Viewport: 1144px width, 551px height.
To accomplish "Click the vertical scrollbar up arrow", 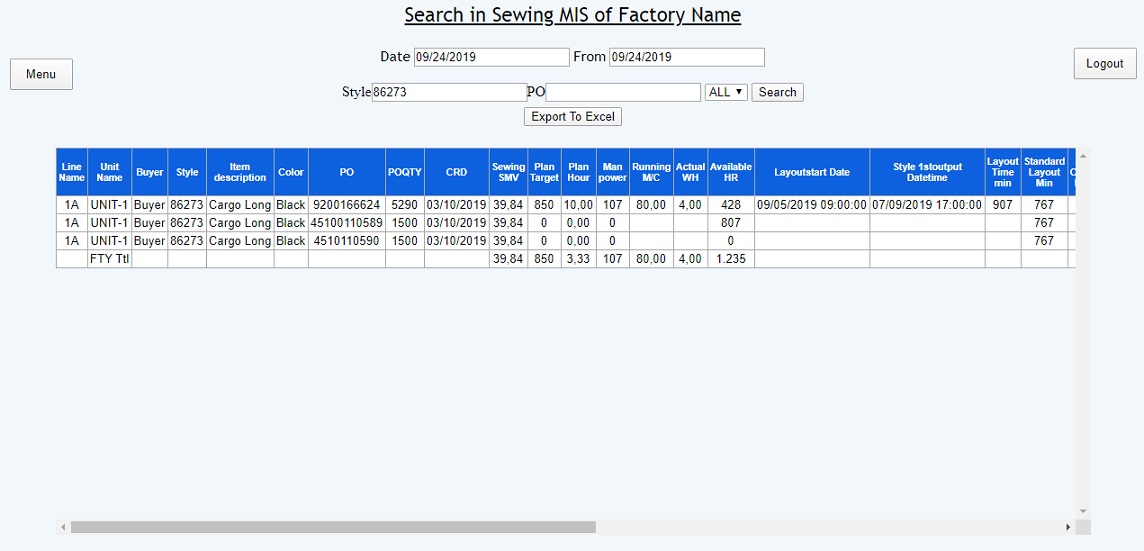I will 1083,155.
